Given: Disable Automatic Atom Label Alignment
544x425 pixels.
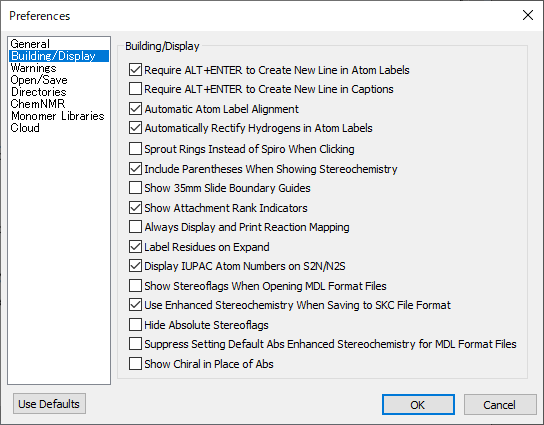Looking at the screenshot, I should (135, 109).
